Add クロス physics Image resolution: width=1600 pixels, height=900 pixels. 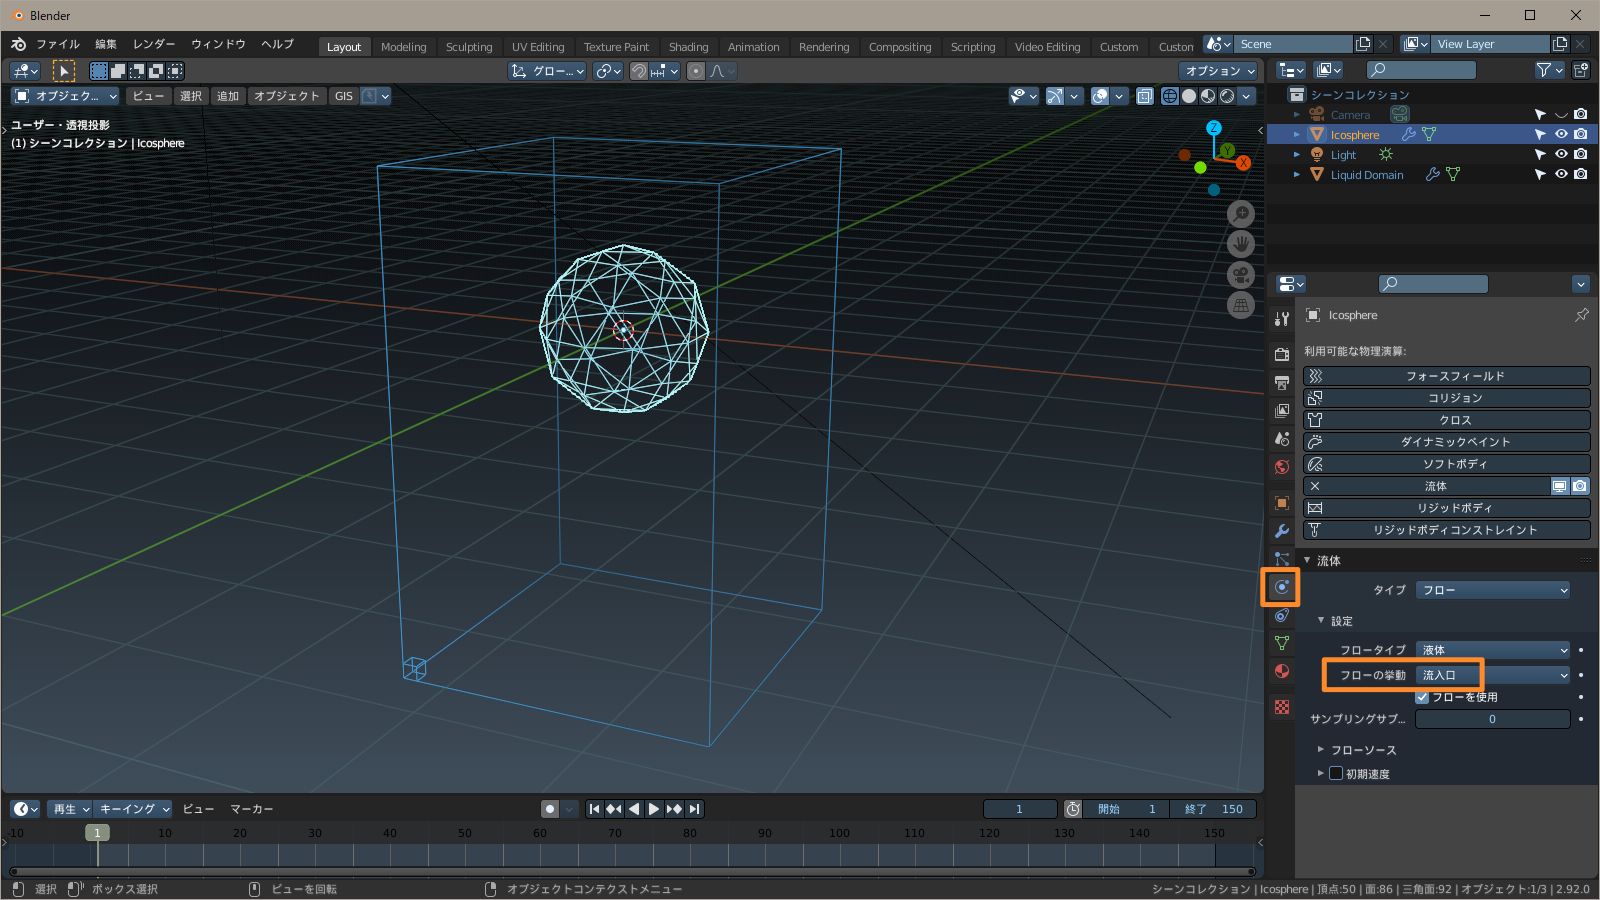point(1446,420)
